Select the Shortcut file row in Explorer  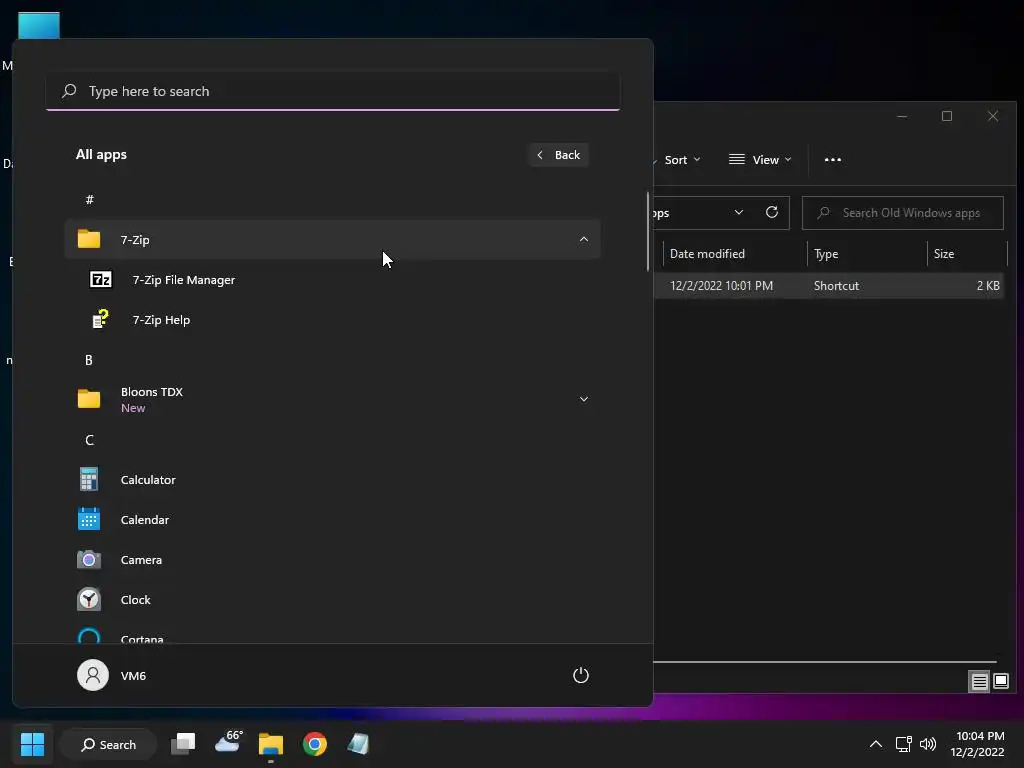(x=829, y=285)
